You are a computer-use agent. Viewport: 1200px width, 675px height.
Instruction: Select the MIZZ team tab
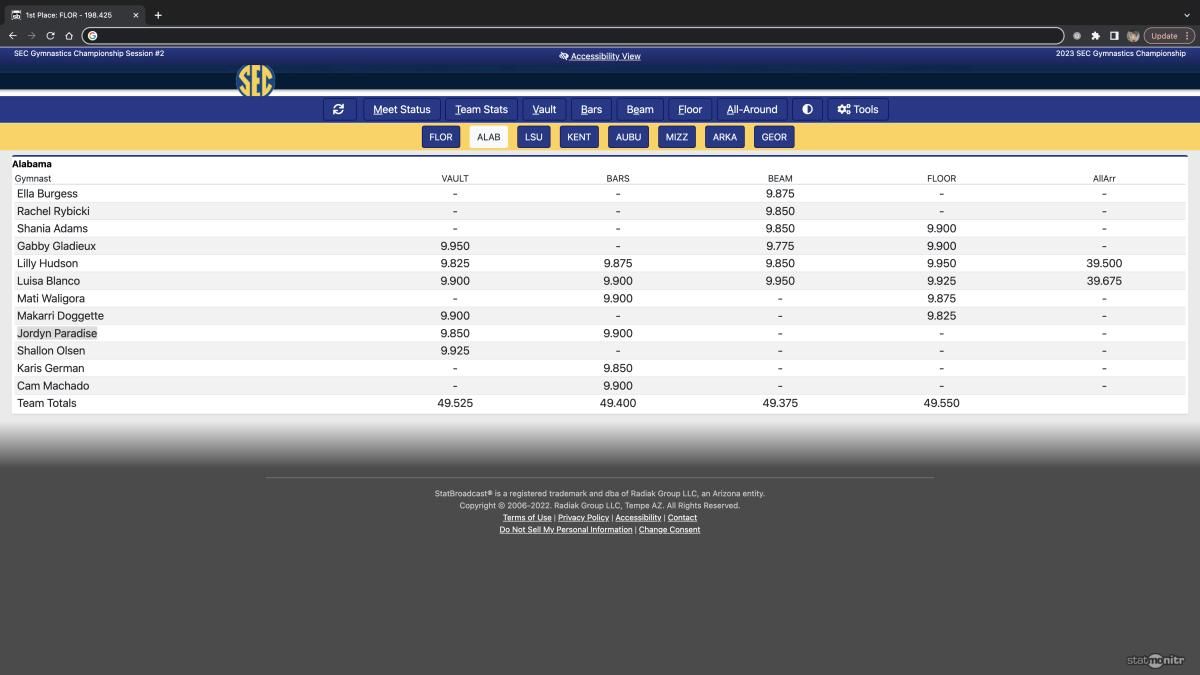tap(677, 137)
